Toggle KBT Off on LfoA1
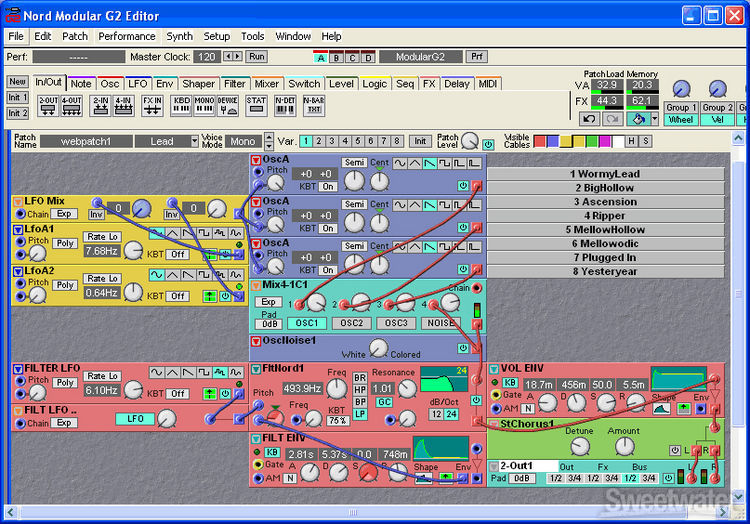750x524 pixels. point(178,254)
